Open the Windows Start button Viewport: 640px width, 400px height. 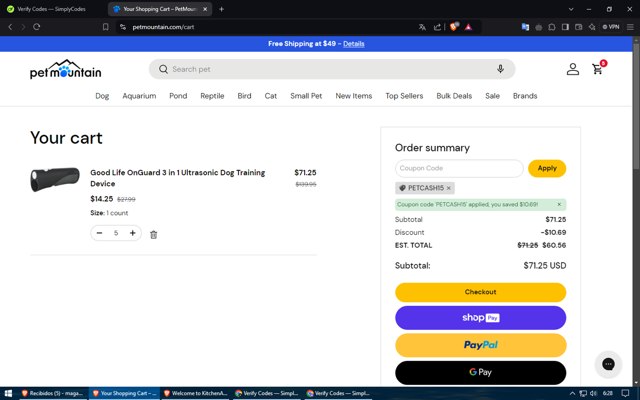pos(8,393)
